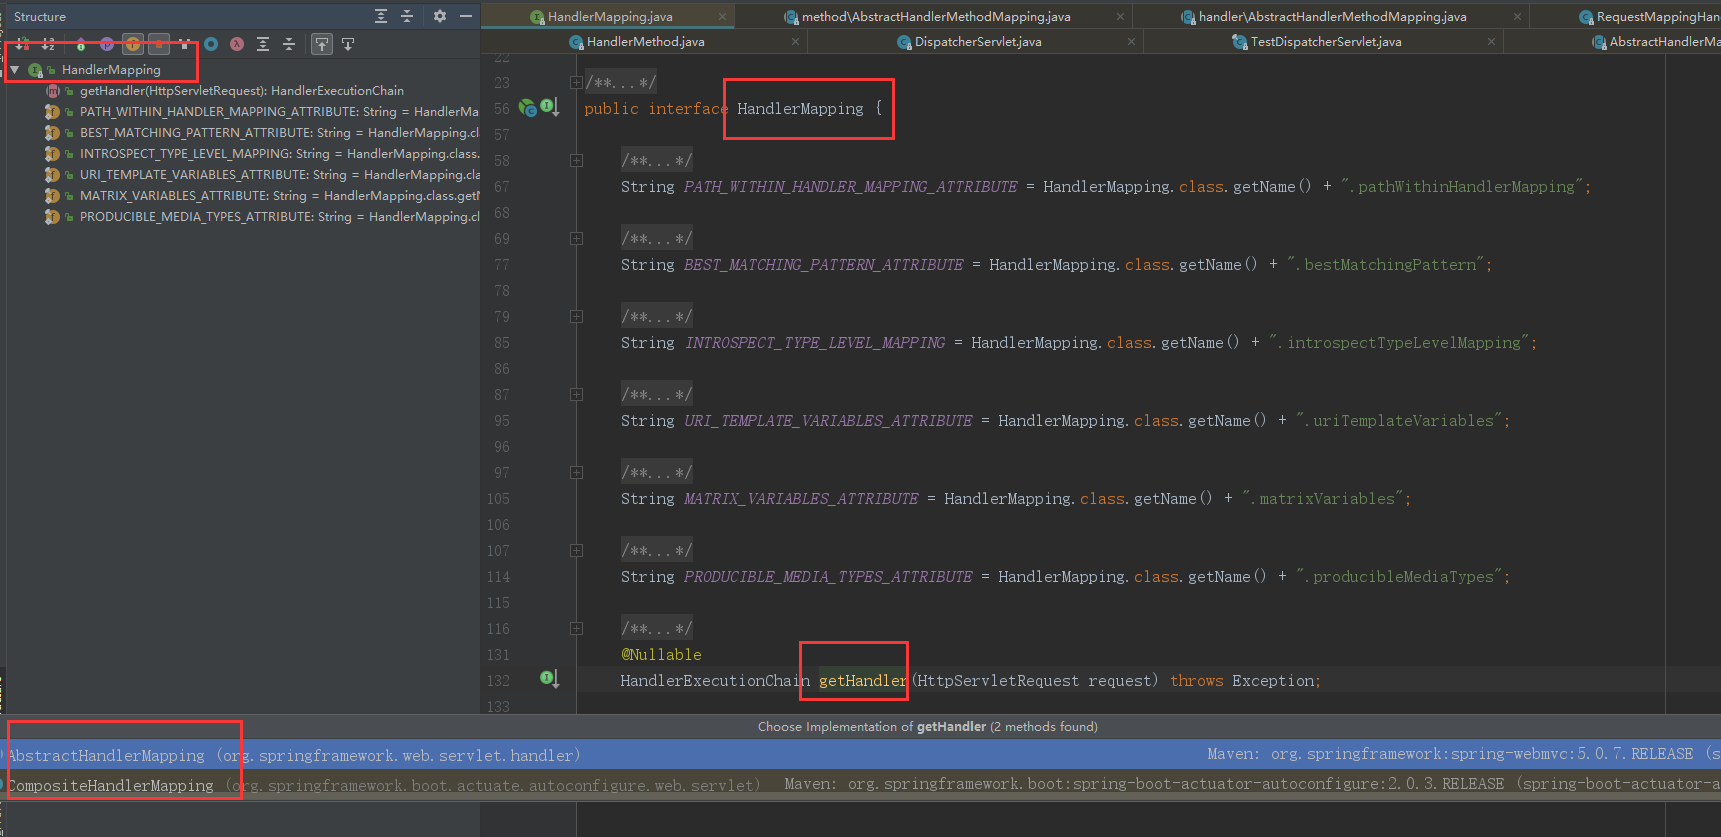Switch to HandlerMapping.java tab
This screenshot has height=837, width=1721.
coord(609,16)
